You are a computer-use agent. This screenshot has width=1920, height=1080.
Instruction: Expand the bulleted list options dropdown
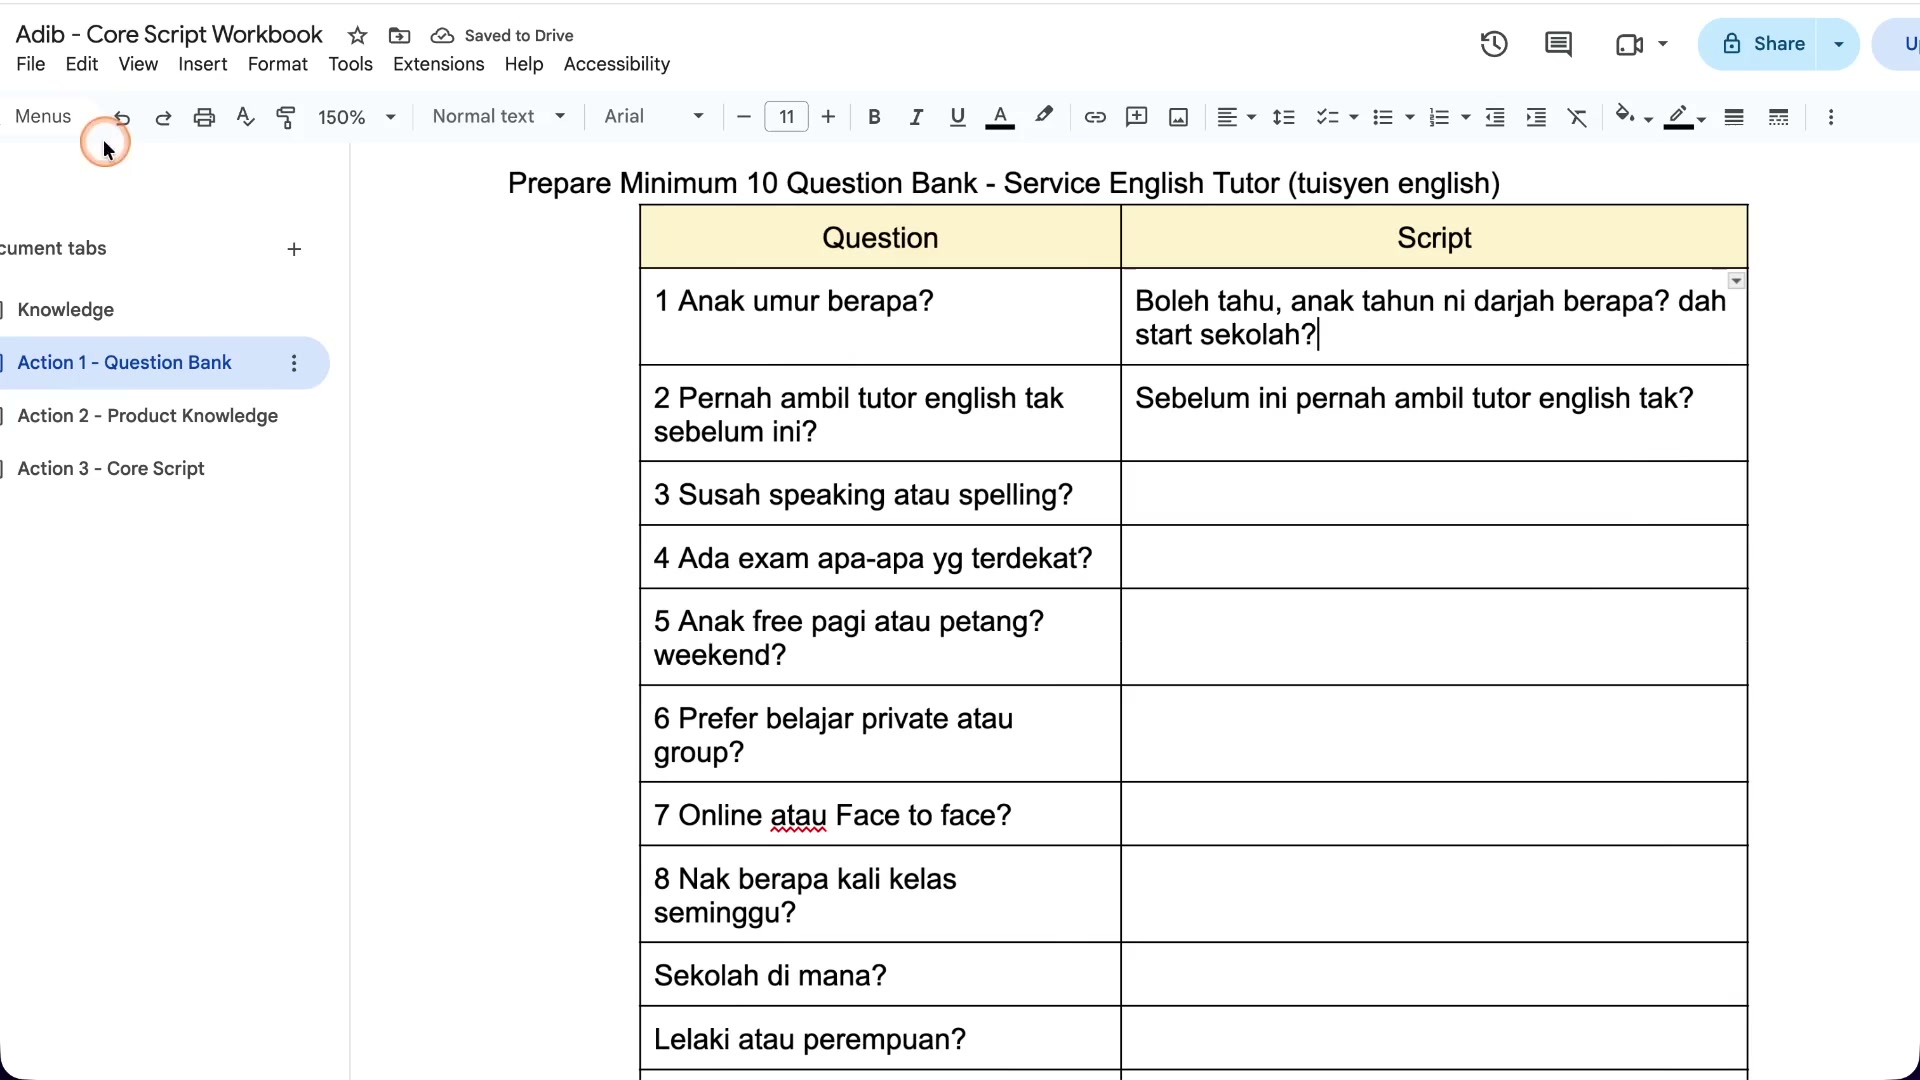1410,118
